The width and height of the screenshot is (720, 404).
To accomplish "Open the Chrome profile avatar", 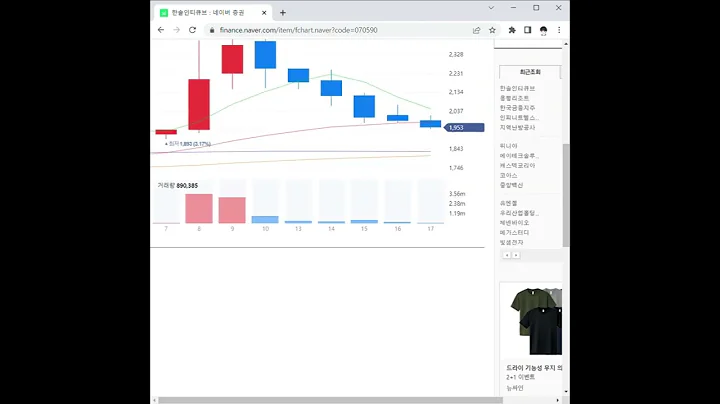I will point(543,30).
